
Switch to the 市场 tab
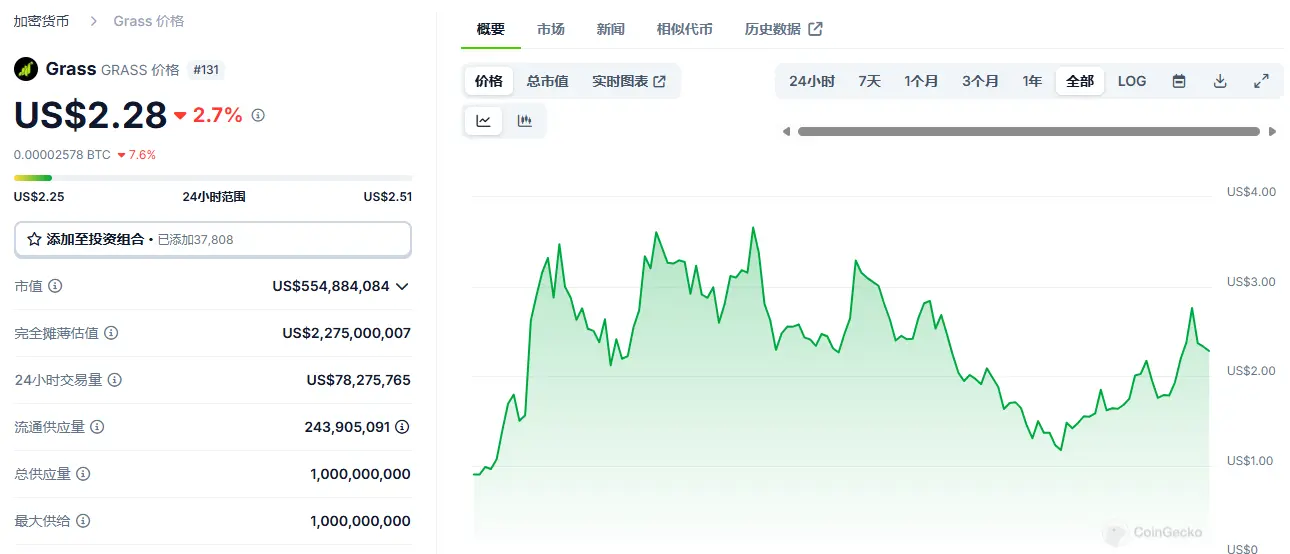[x=551, y=29]
